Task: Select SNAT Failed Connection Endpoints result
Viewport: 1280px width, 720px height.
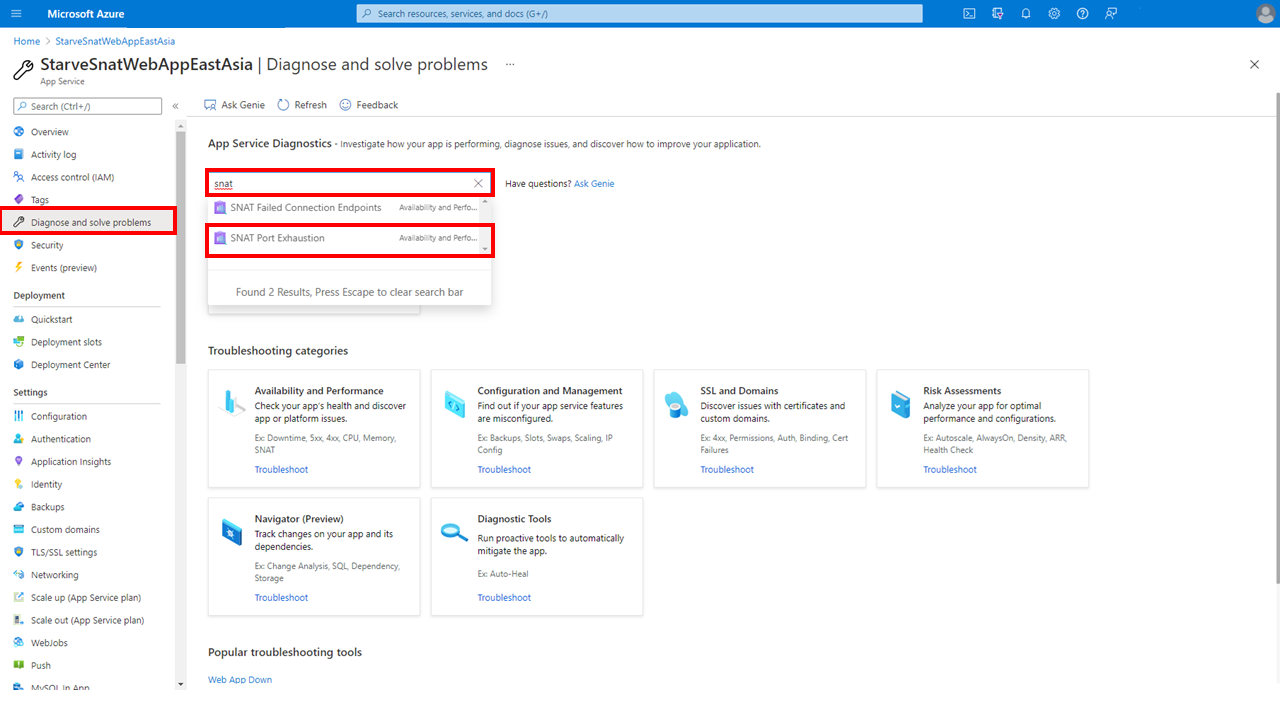Action: 305,208
